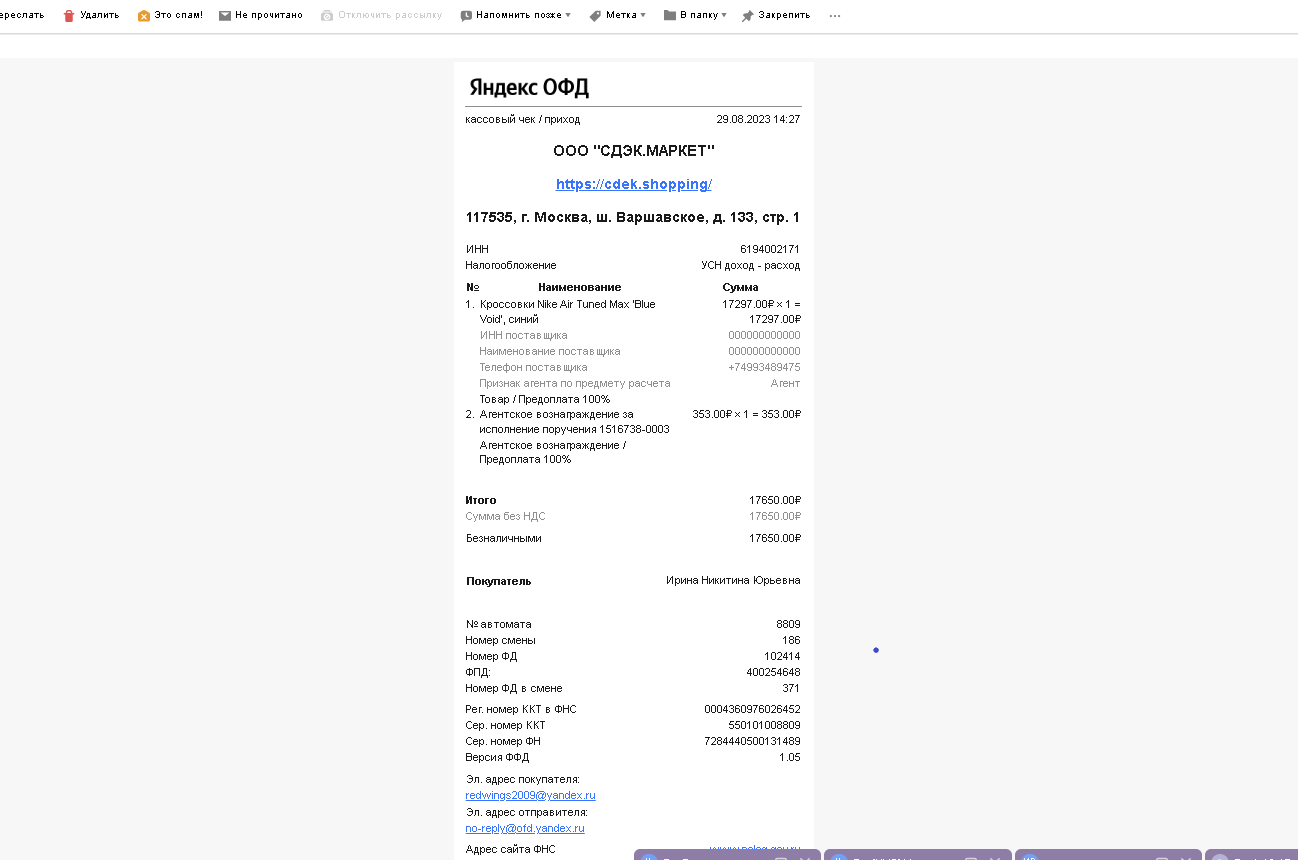This screenshot has width=1298, height=860.
Task: Click the no-reply@ofd.yandex.ru sender email link
Action: pos(525,828)
